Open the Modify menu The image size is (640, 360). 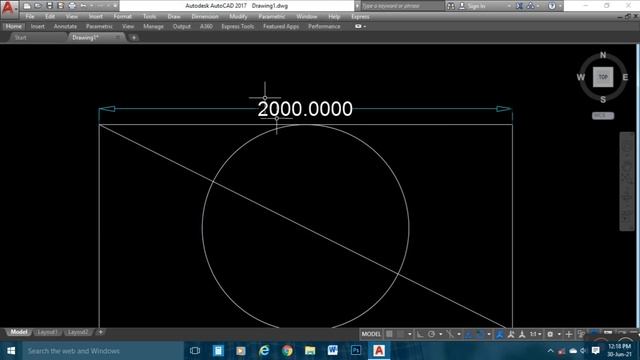[238, 16]
